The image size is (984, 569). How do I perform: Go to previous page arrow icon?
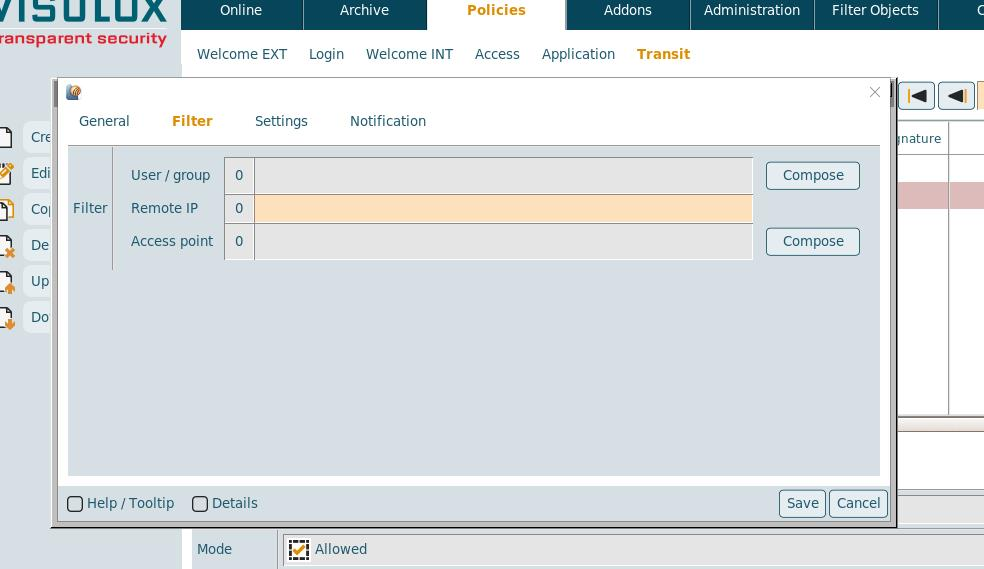tap(956, 96)
